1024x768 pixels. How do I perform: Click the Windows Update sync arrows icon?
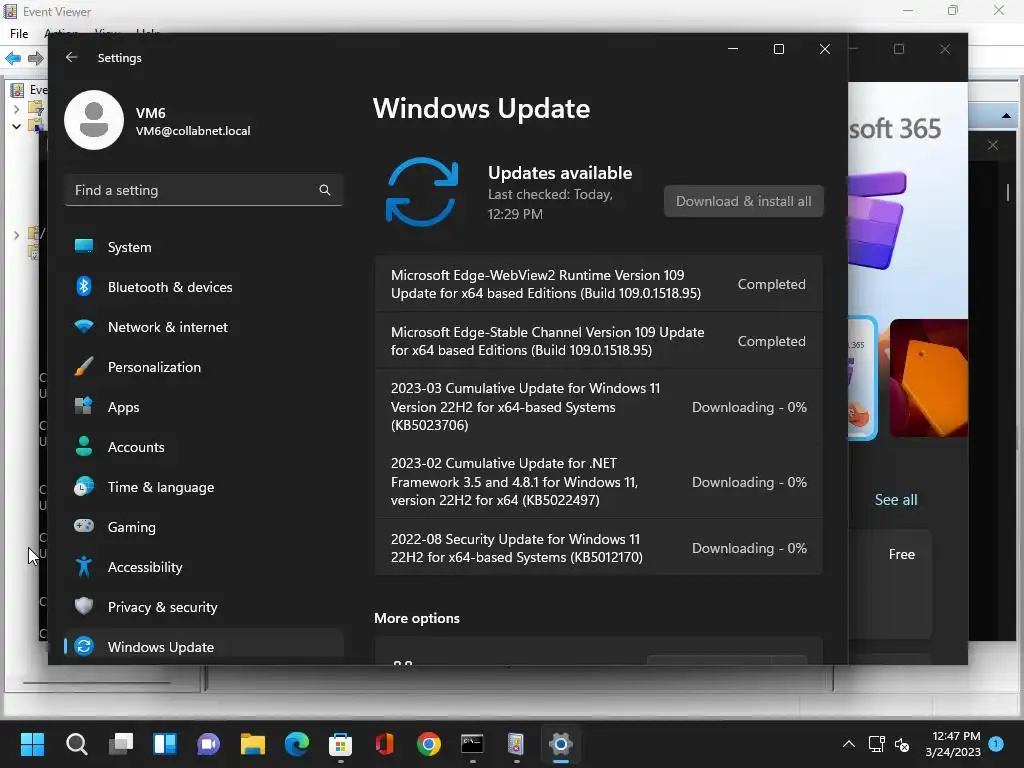pos(422,192)
